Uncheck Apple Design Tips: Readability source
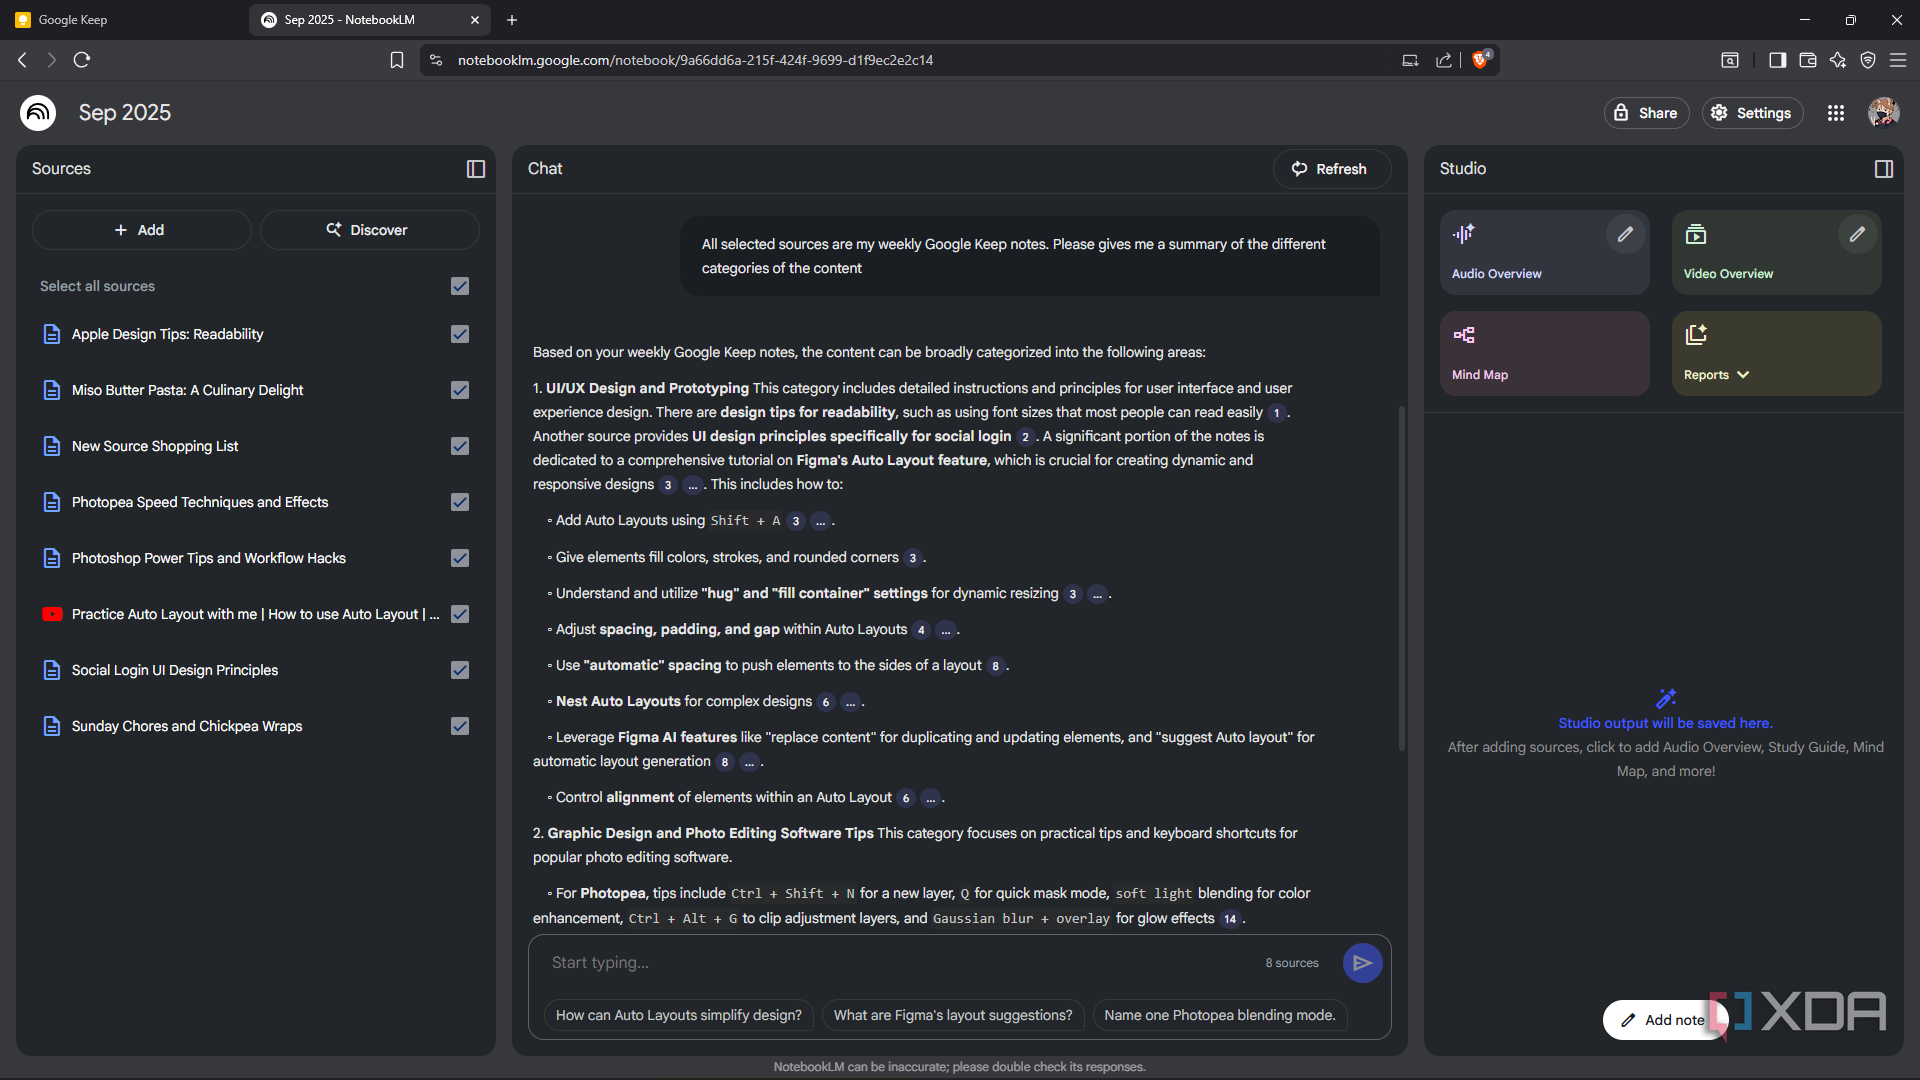This screenshot has width=1920, height=1080. (460, 334)
